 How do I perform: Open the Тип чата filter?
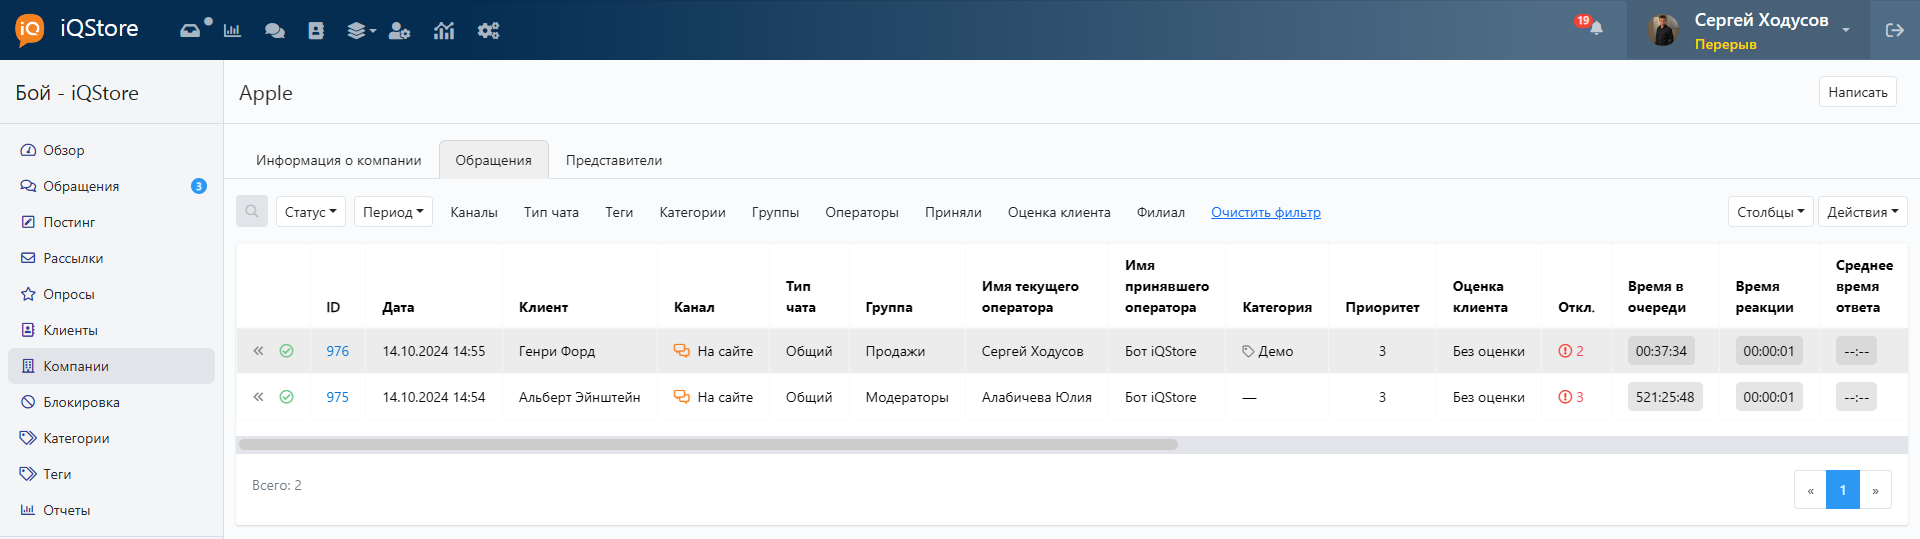tap(551, 212)
